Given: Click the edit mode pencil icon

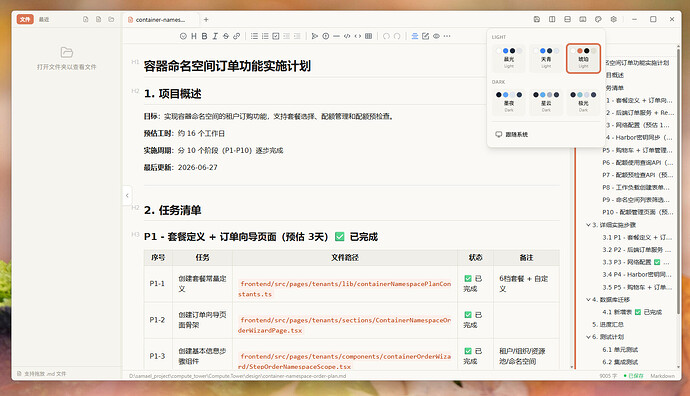Looking at the screenshot, I should (426, 36).
